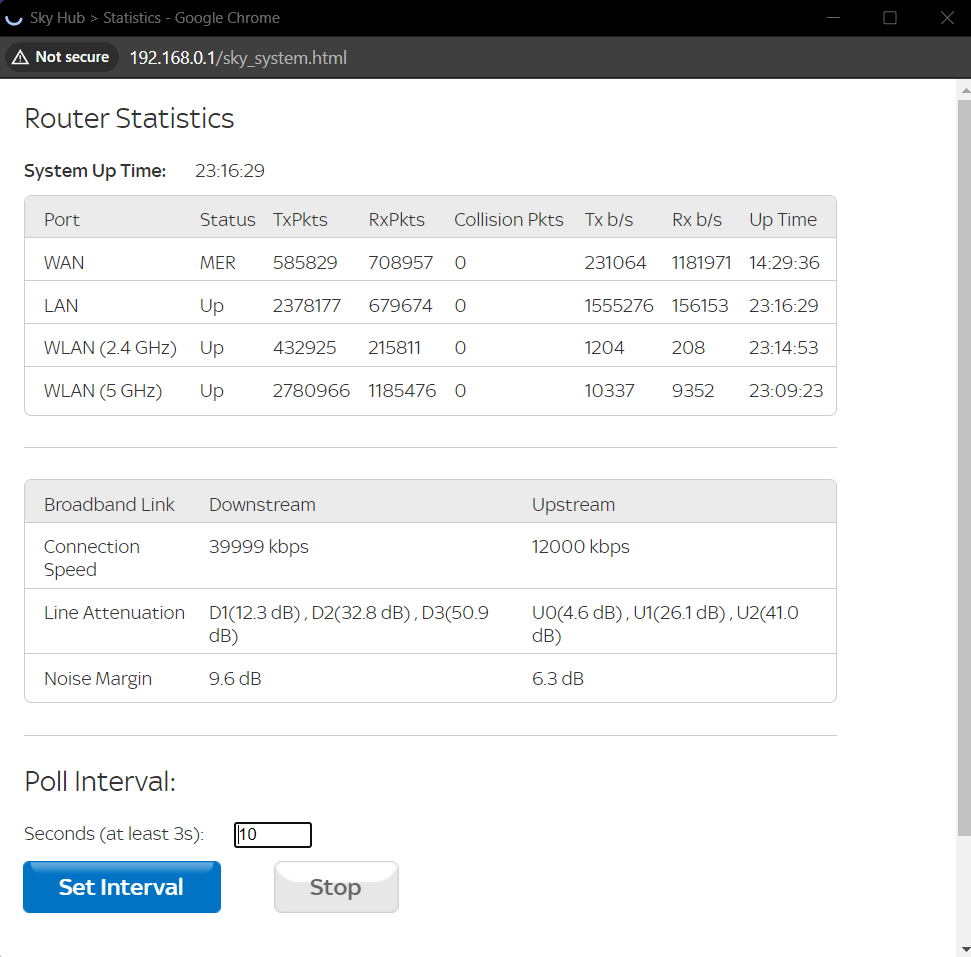Click the Seconds (at least 3s) label
Screen dimensions: 971x957
click(x=114, y=834)
